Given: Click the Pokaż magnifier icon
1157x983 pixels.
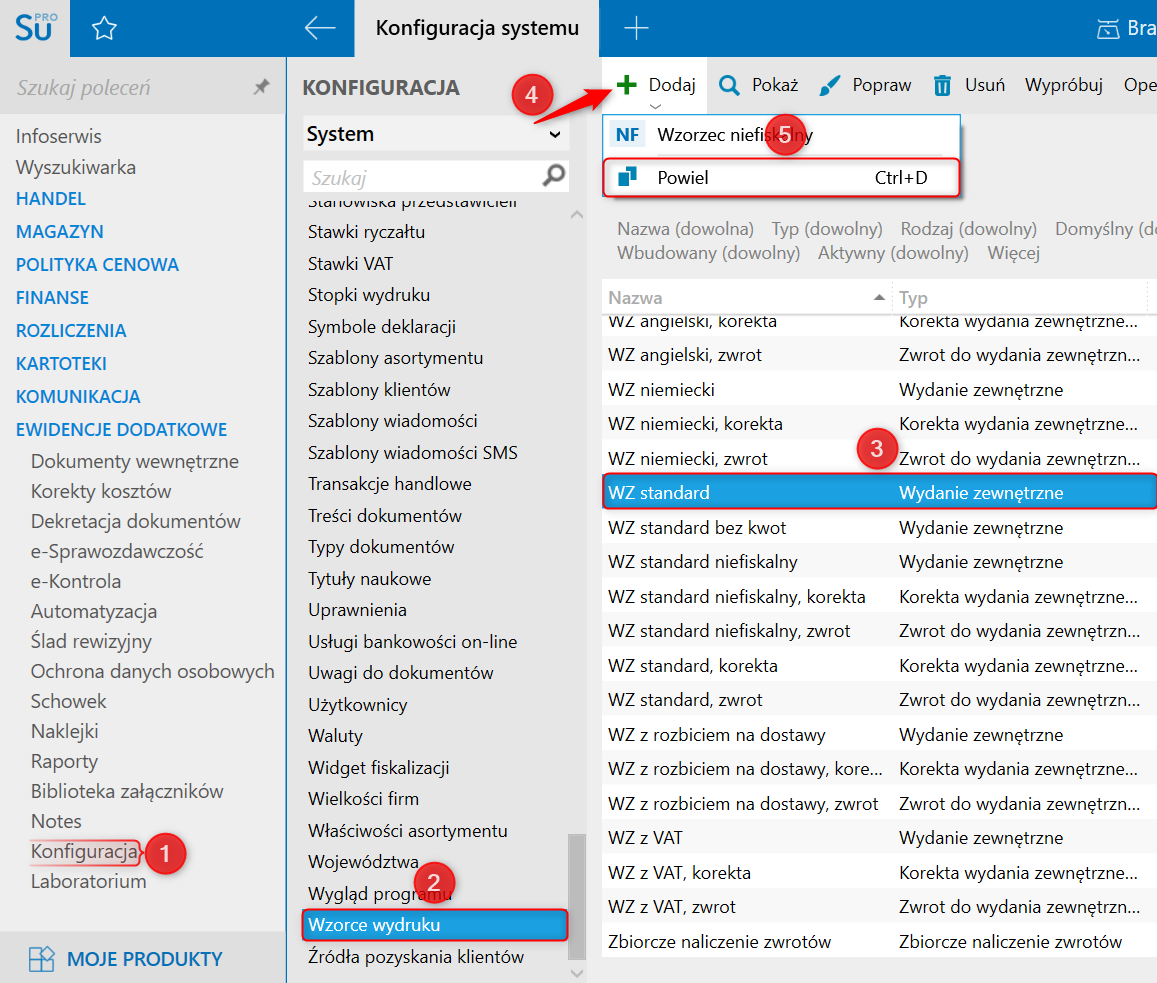Looking at the screenshot, I should (729, 86).
